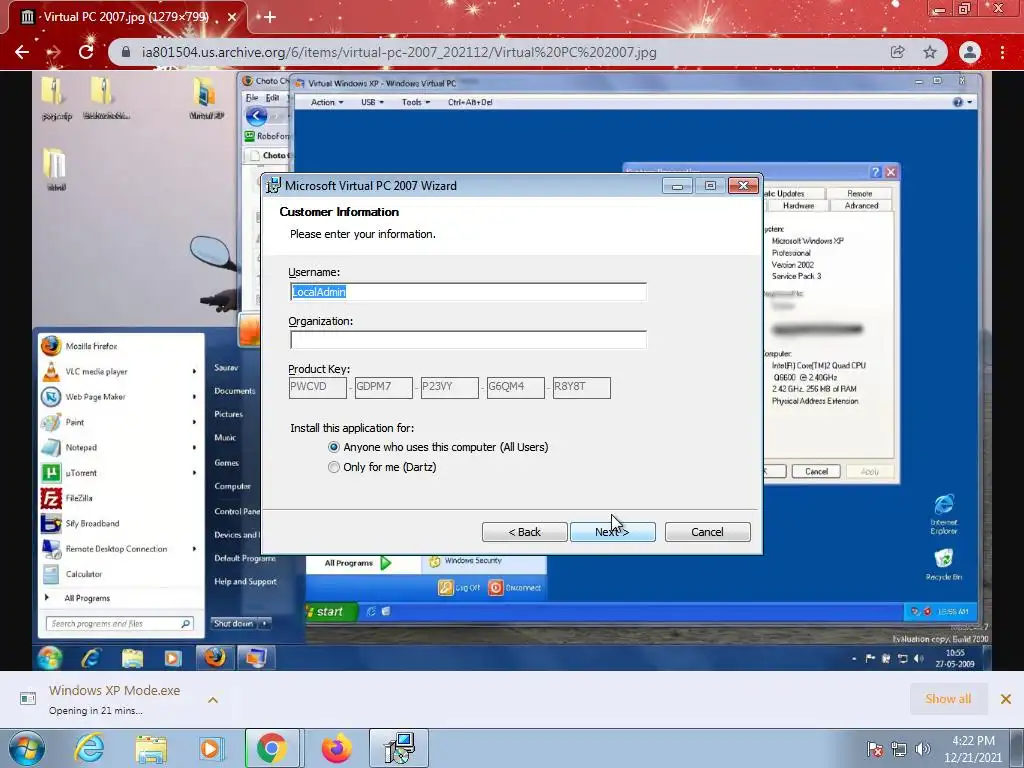Click Shut down in the start menu

(233, 624)
